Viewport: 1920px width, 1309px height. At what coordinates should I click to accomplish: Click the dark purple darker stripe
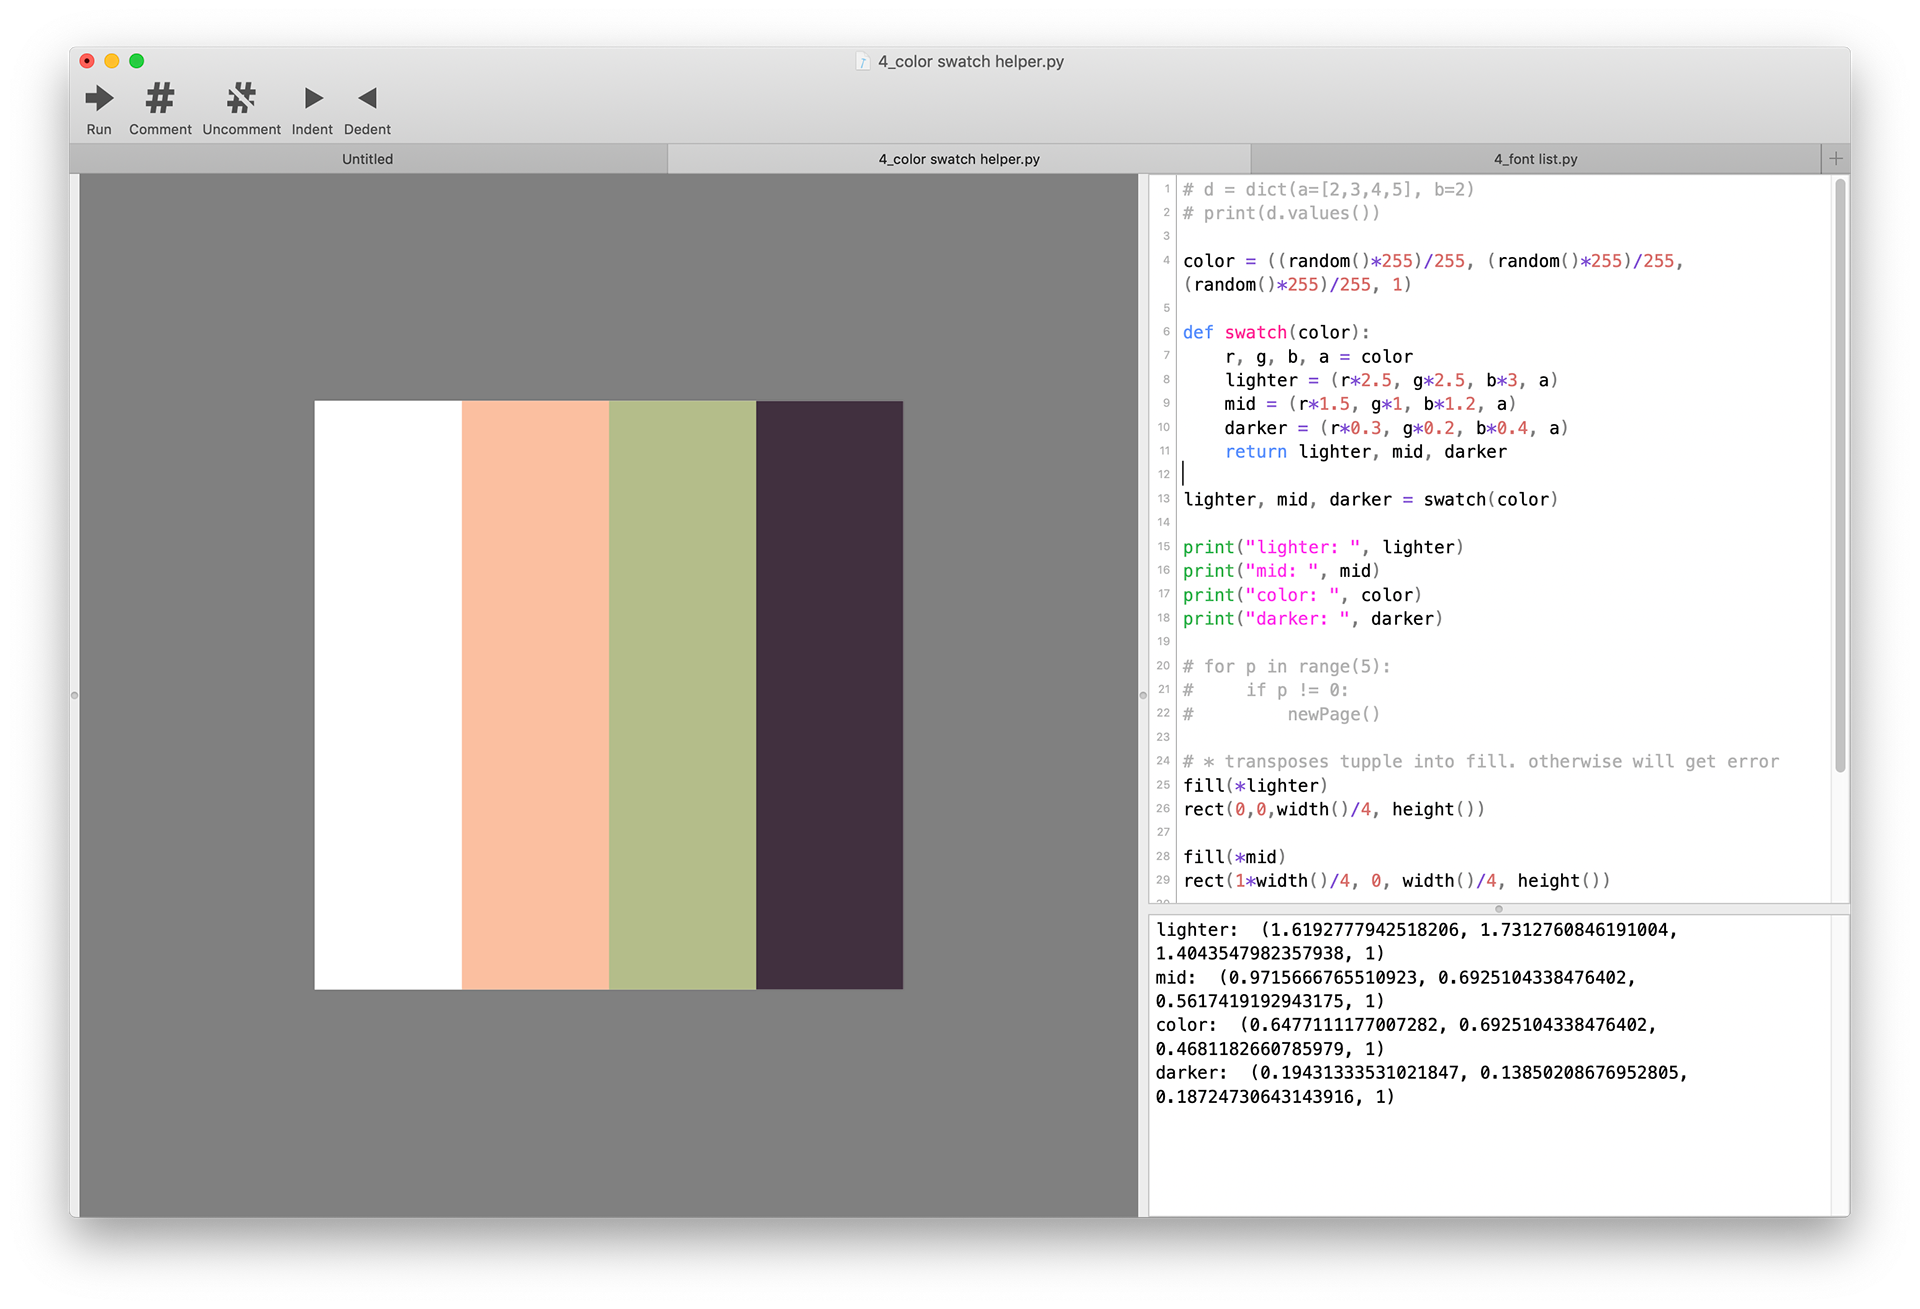[x=829, y=695]
